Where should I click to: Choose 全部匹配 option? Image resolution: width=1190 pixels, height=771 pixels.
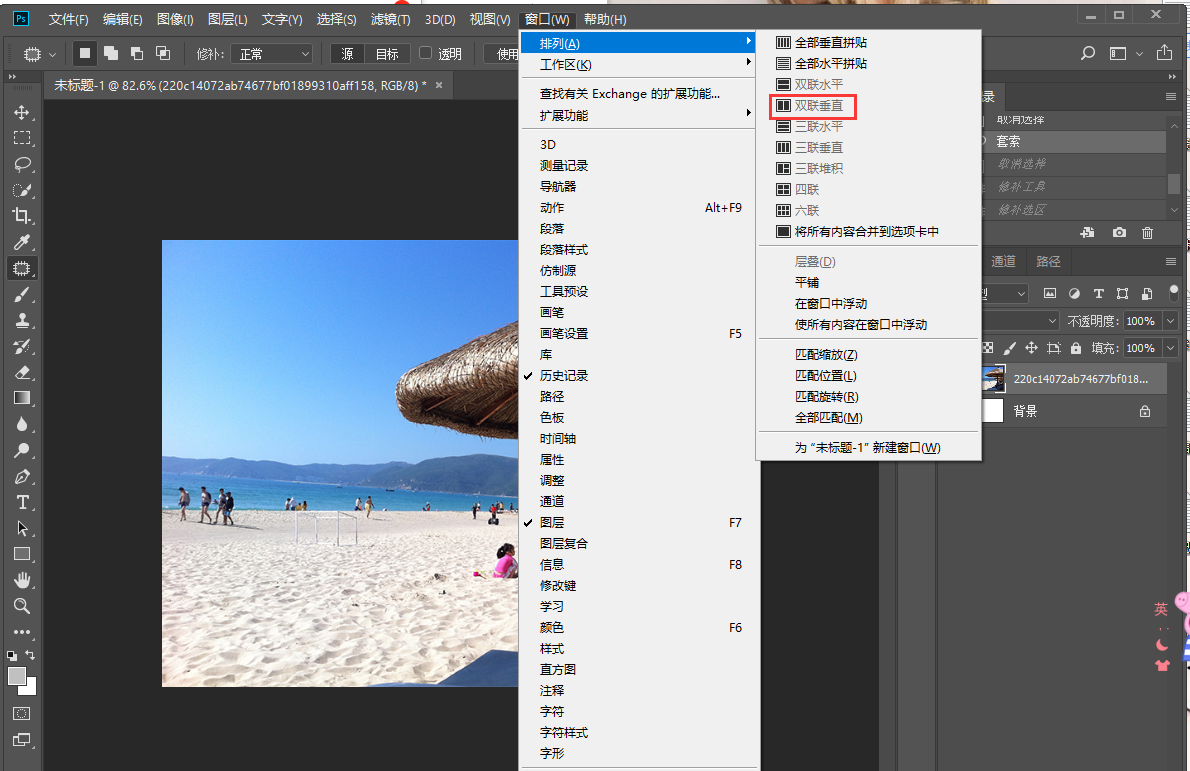[829, 418]
